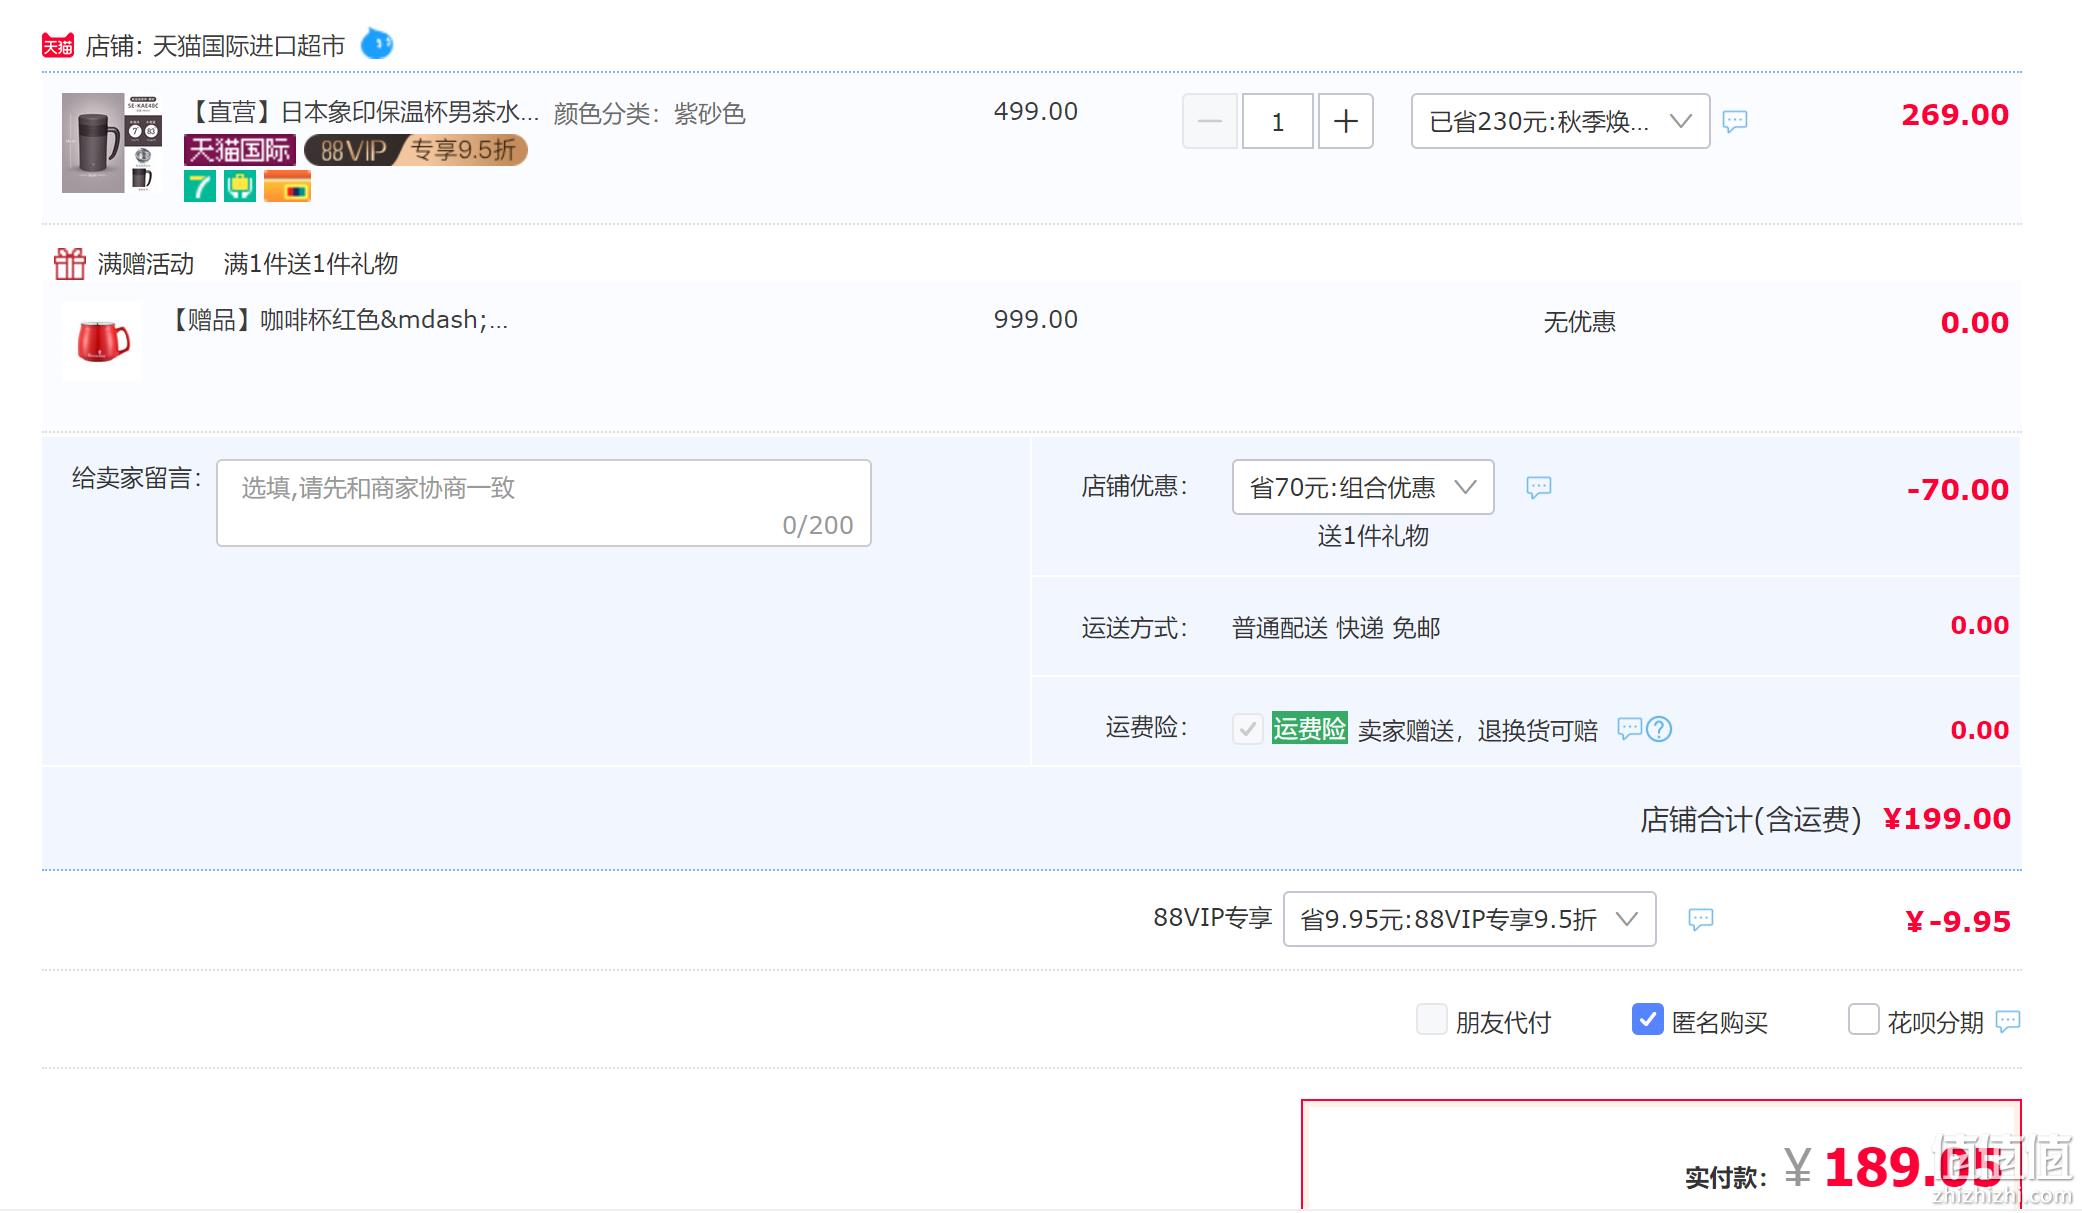Image resolution: width=2082 pixels, height=1213 pixels.
Task: Click the comment icon next to 花呗分期
Action: click(x=2008, y=1021)
